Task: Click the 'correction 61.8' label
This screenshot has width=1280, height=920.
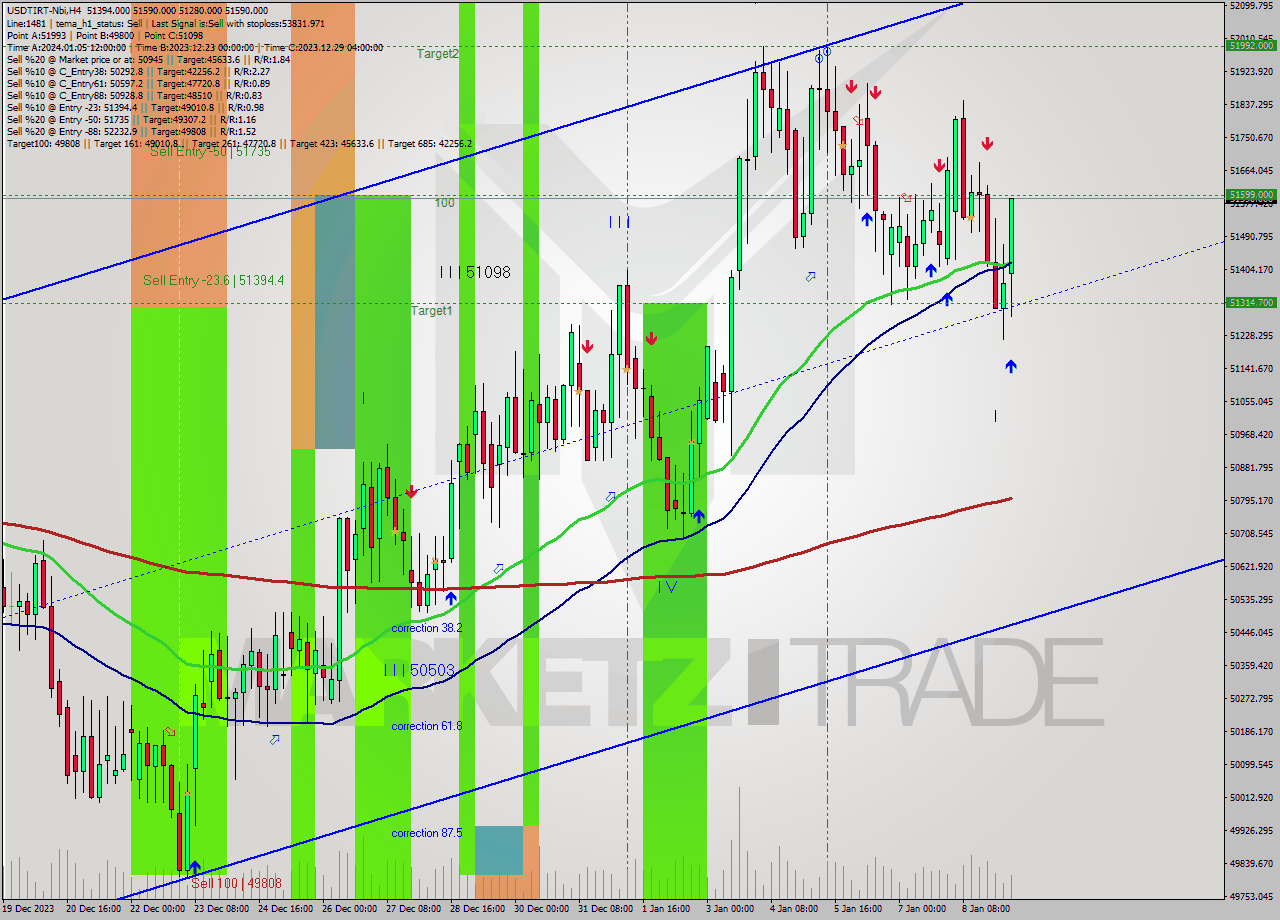Action: [x=427, y=726]
